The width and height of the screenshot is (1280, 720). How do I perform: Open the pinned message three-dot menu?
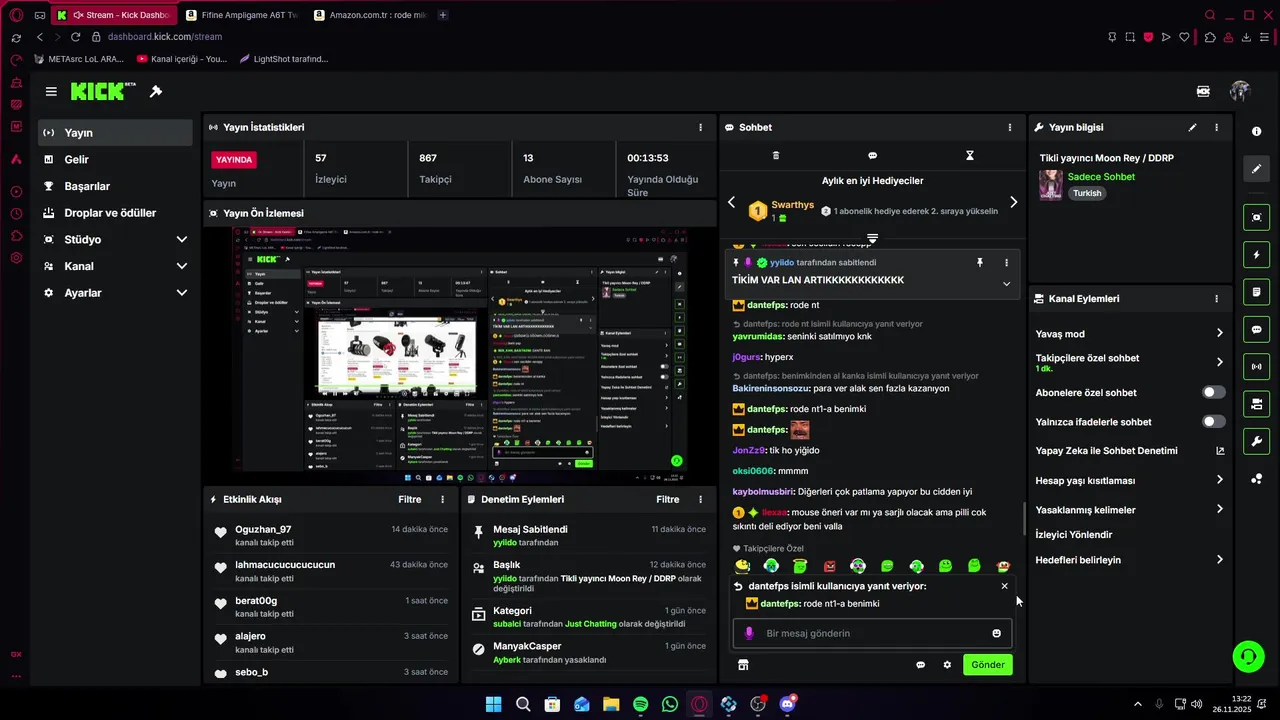click(1006, 262)
